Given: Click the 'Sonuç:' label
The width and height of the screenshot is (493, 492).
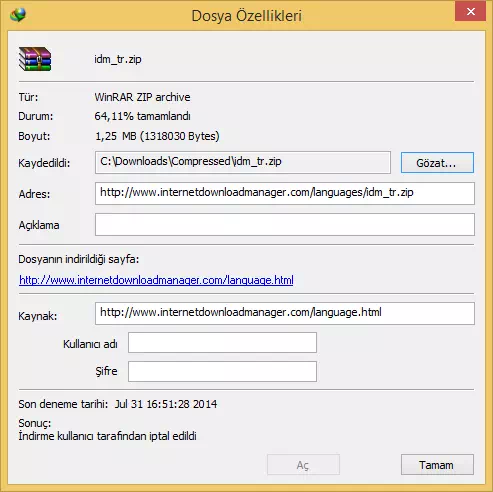Looking at the screenshot, I should coord(35,423).
